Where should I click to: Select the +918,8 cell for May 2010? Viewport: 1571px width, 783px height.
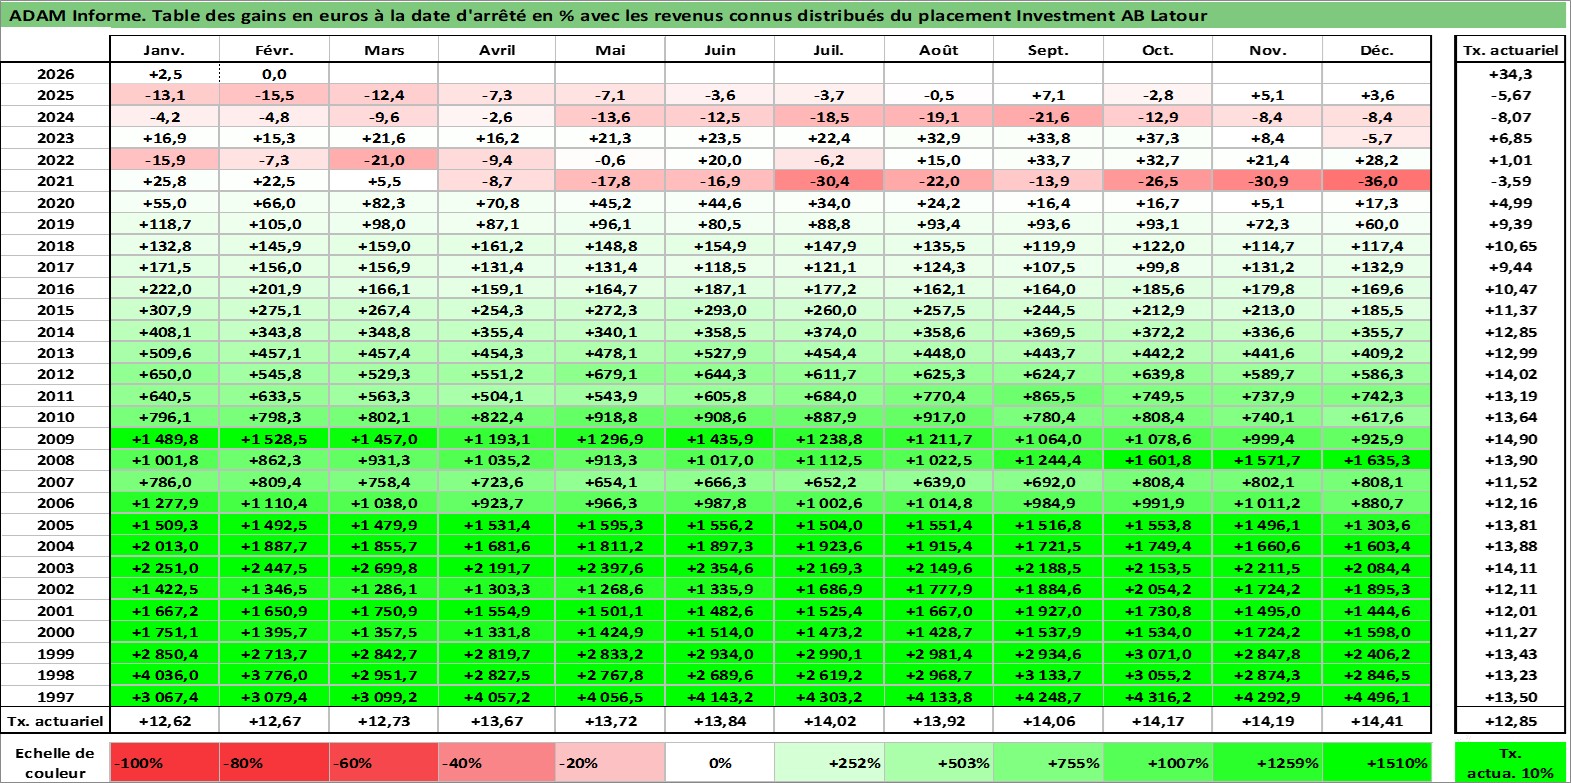coord(610,417)
